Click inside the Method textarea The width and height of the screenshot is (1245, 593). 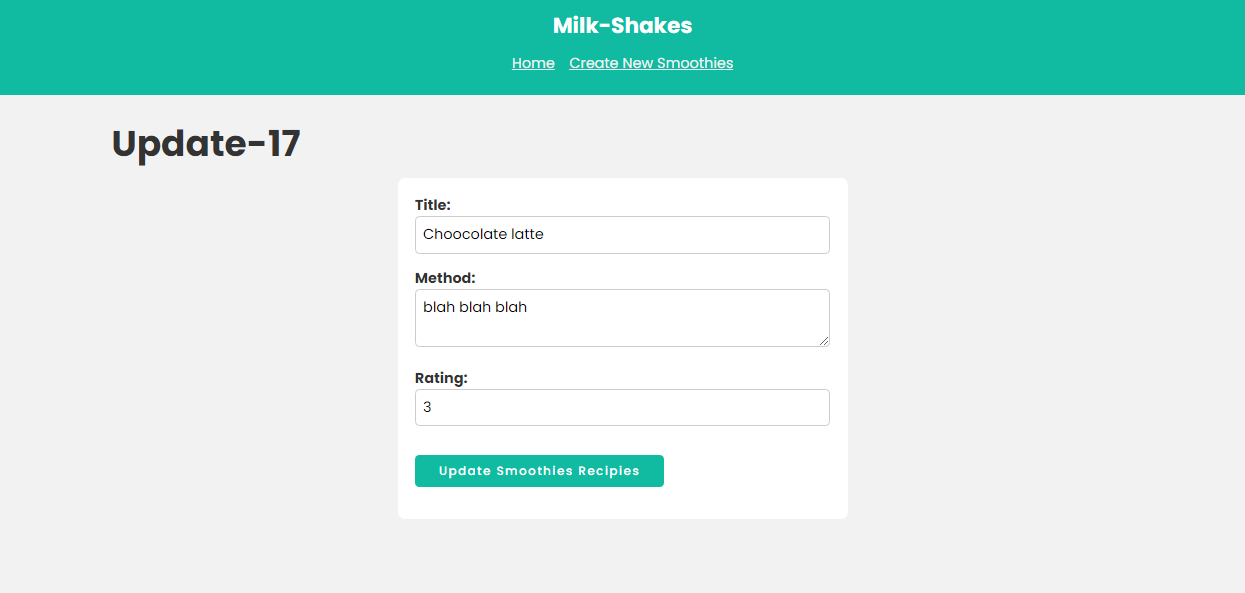click(x=622, y=318)
